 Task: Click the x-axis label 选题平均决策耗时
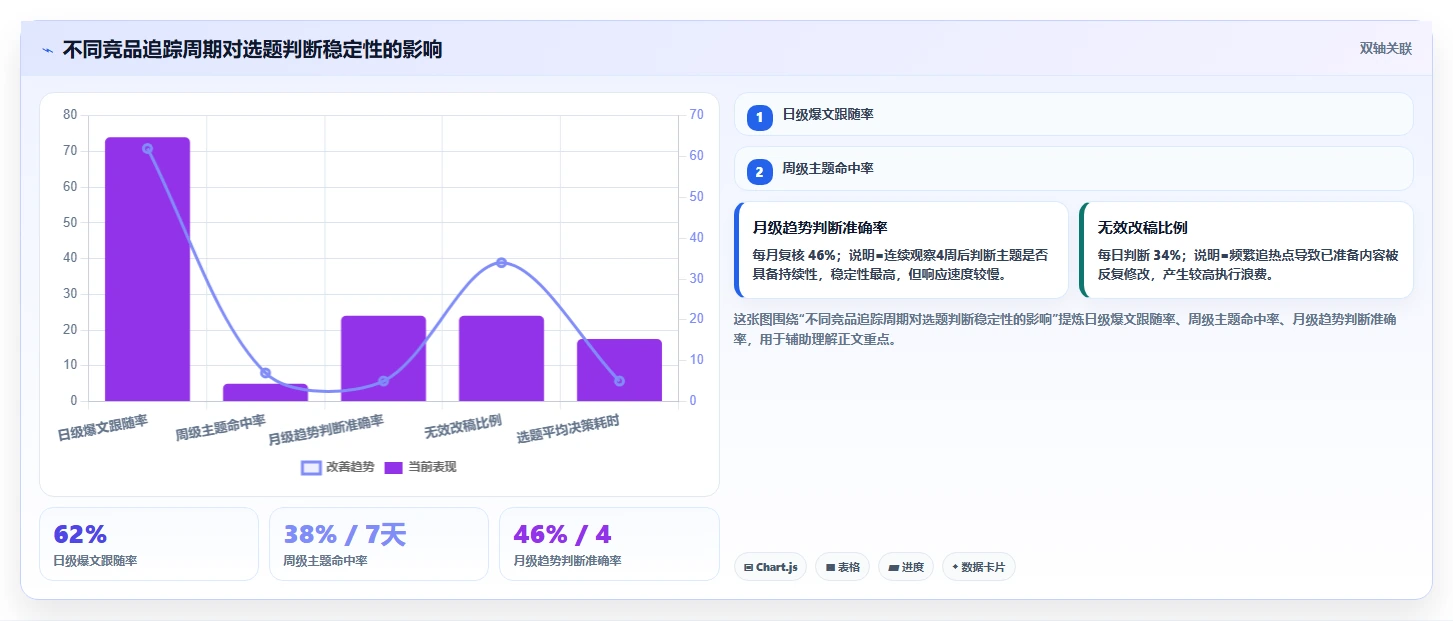pyautogui.click(x=568, y=430)
